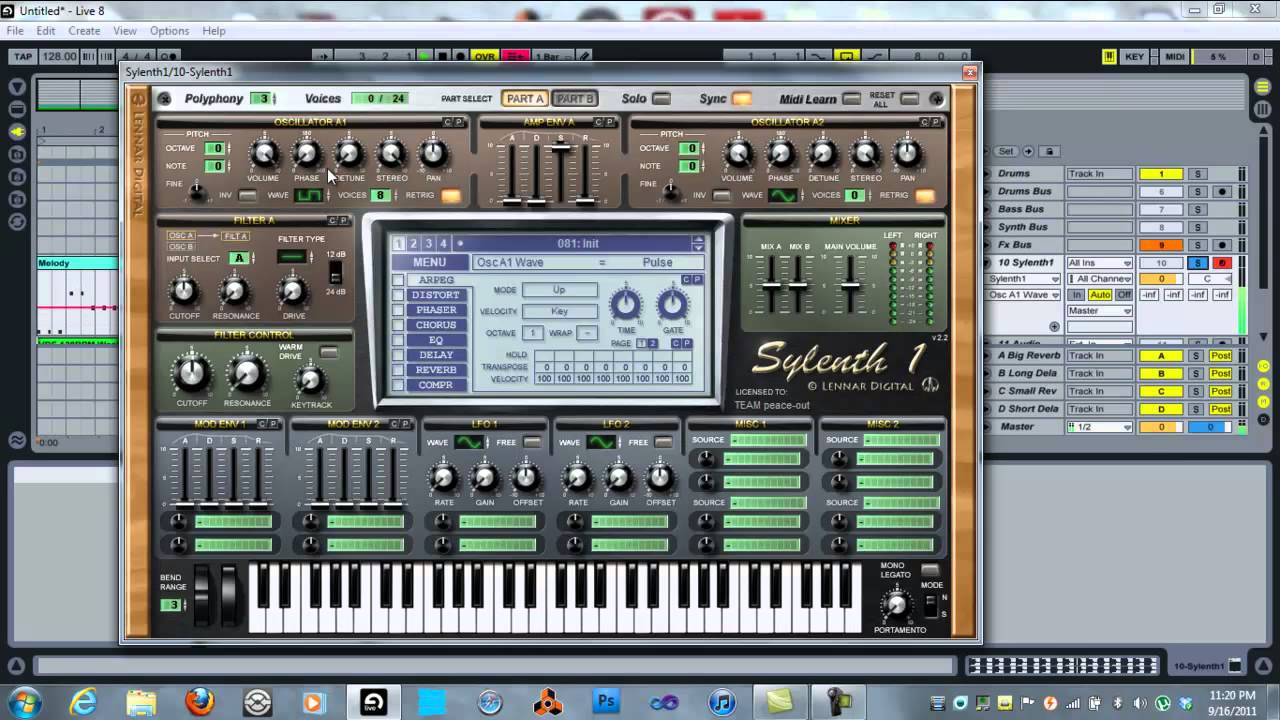Viewport: 1280px width, 720px height.
Task: Click the TAP tempo button
Action: [22, 57]
